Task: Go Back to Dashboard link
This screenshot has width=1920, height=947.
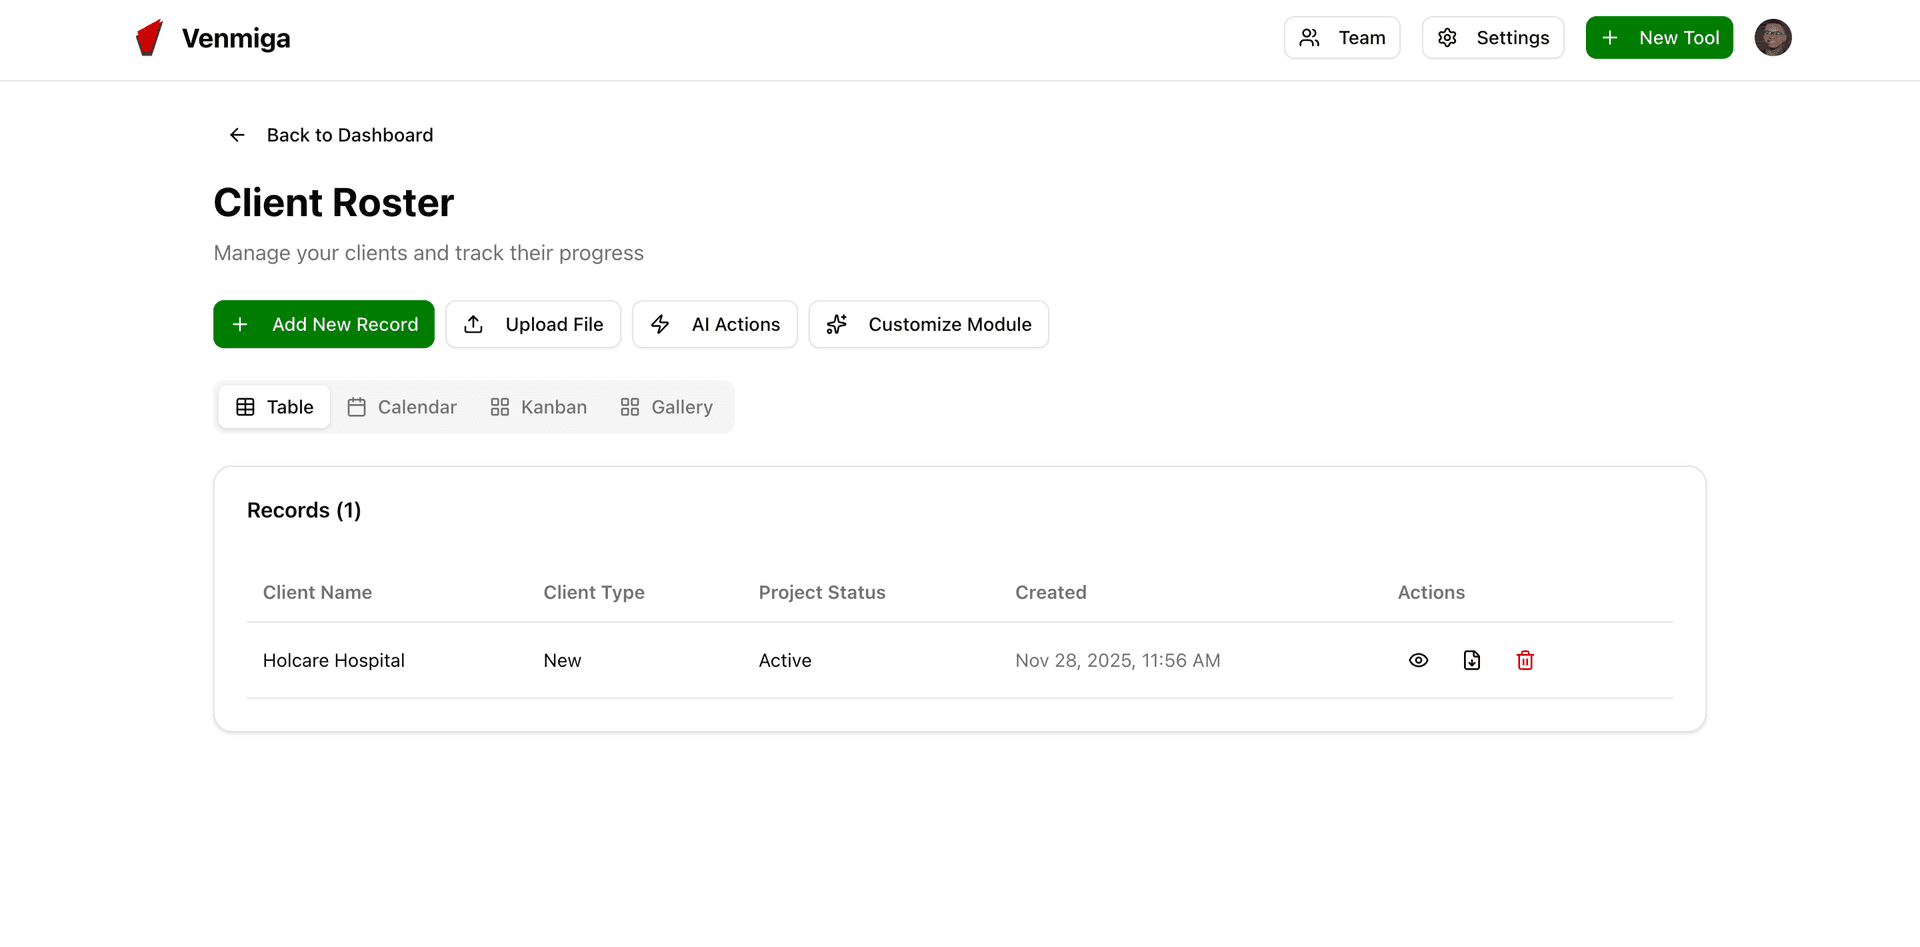Action: click(349, 135)
